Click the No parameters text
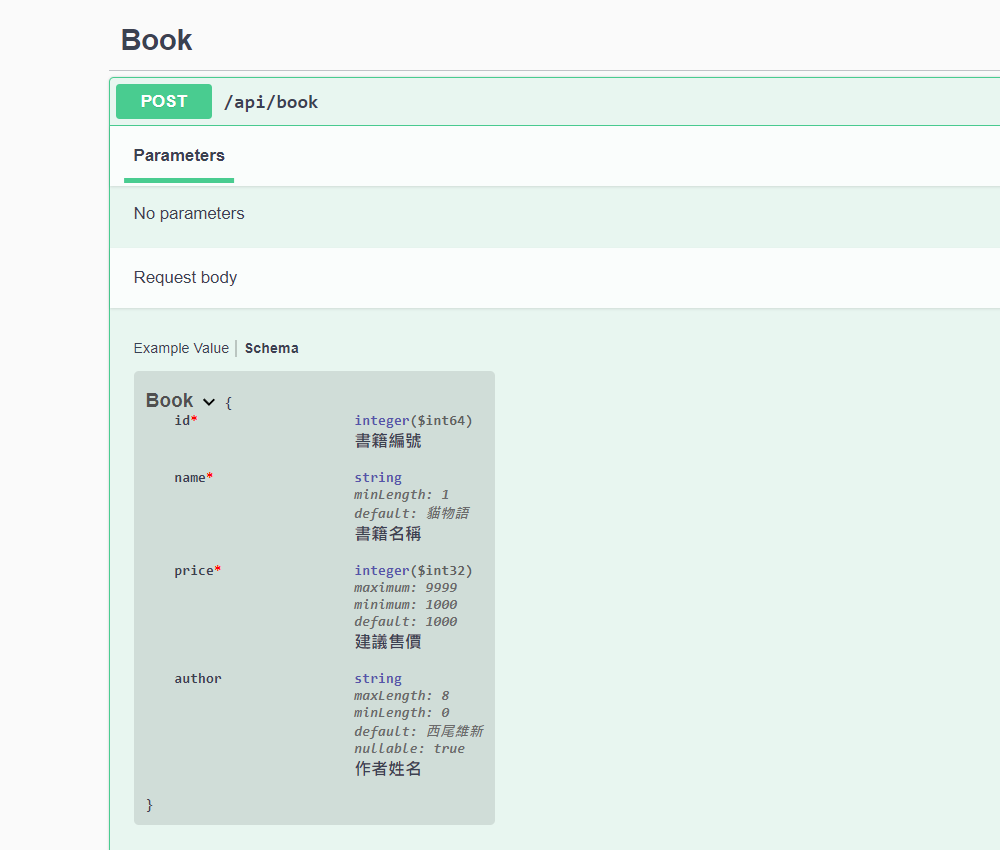Screen dimensions: 1000x850 point(189,214)
